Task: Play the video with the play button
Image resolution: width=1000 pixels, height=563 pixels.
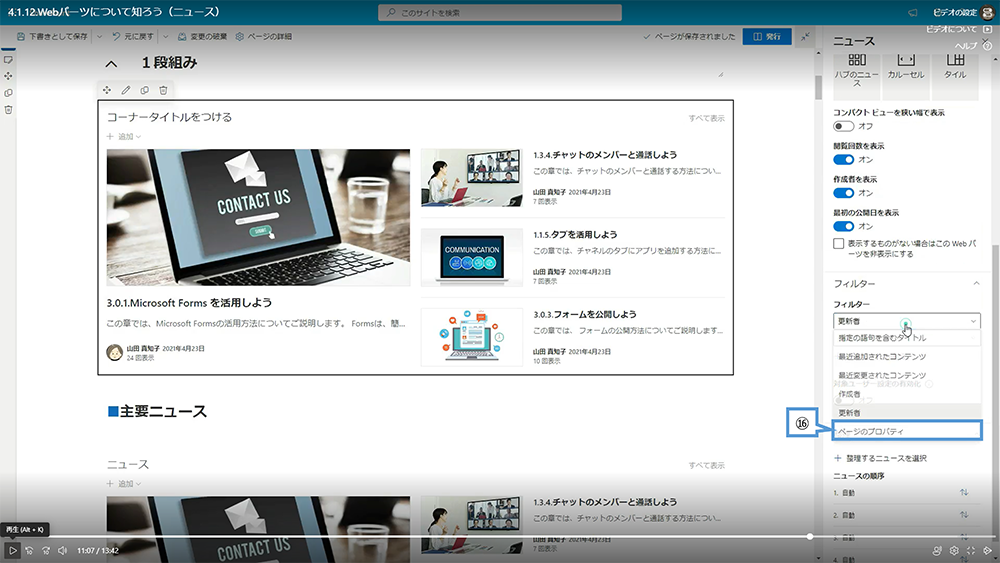Action: click(12, 550)
